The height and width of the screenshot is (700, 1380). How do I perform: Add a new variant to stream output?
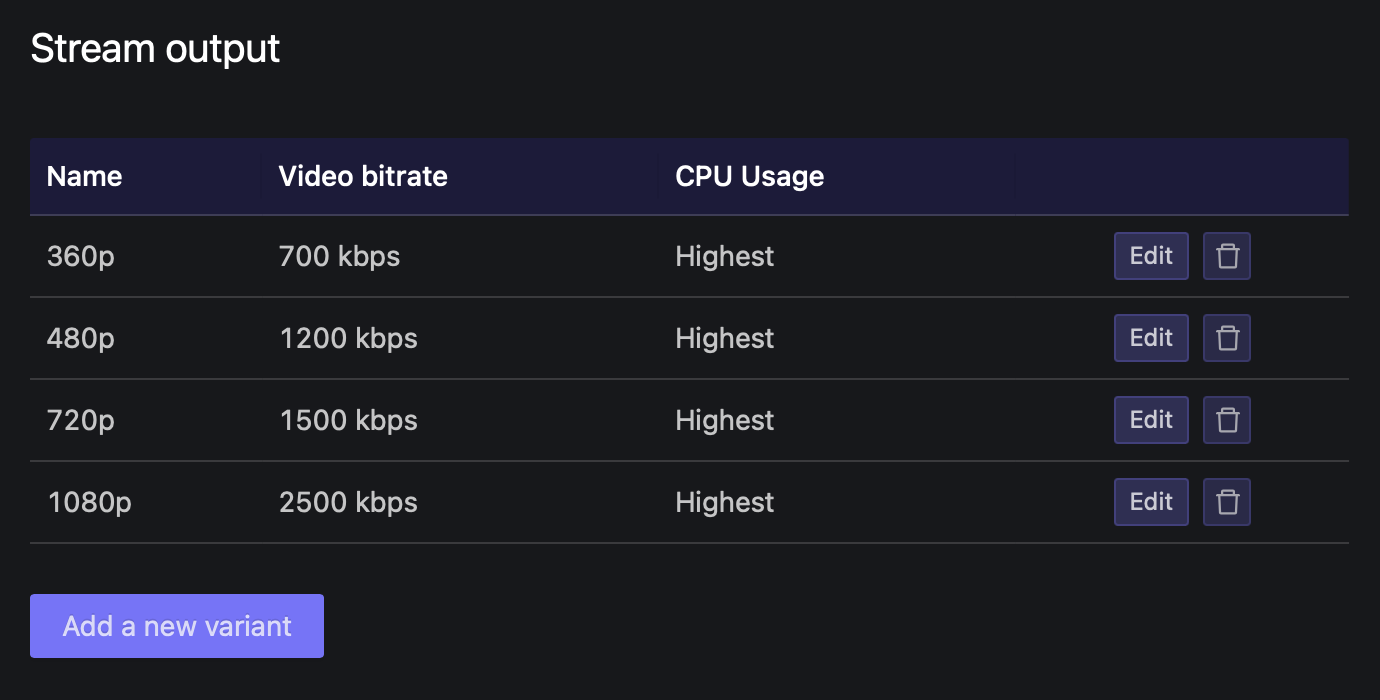click(x=177, y=626)
